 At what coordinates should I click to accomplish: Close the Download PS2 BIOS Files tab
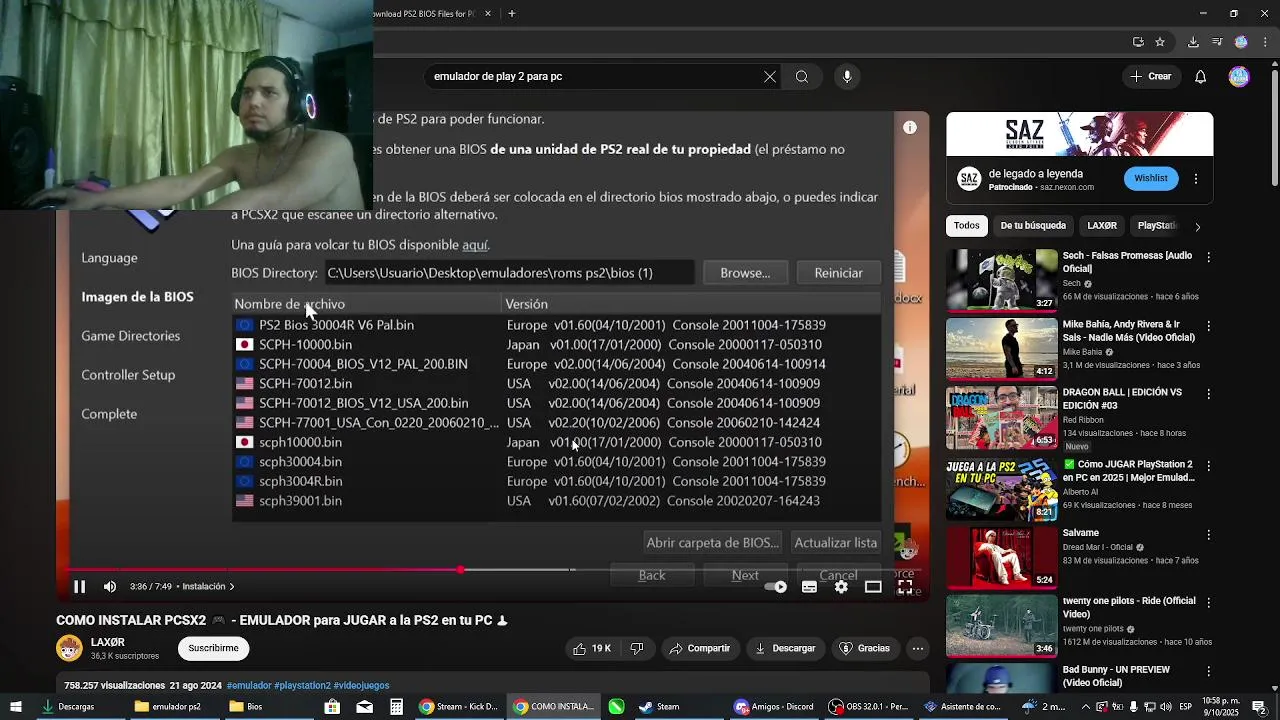click(488, 14)
